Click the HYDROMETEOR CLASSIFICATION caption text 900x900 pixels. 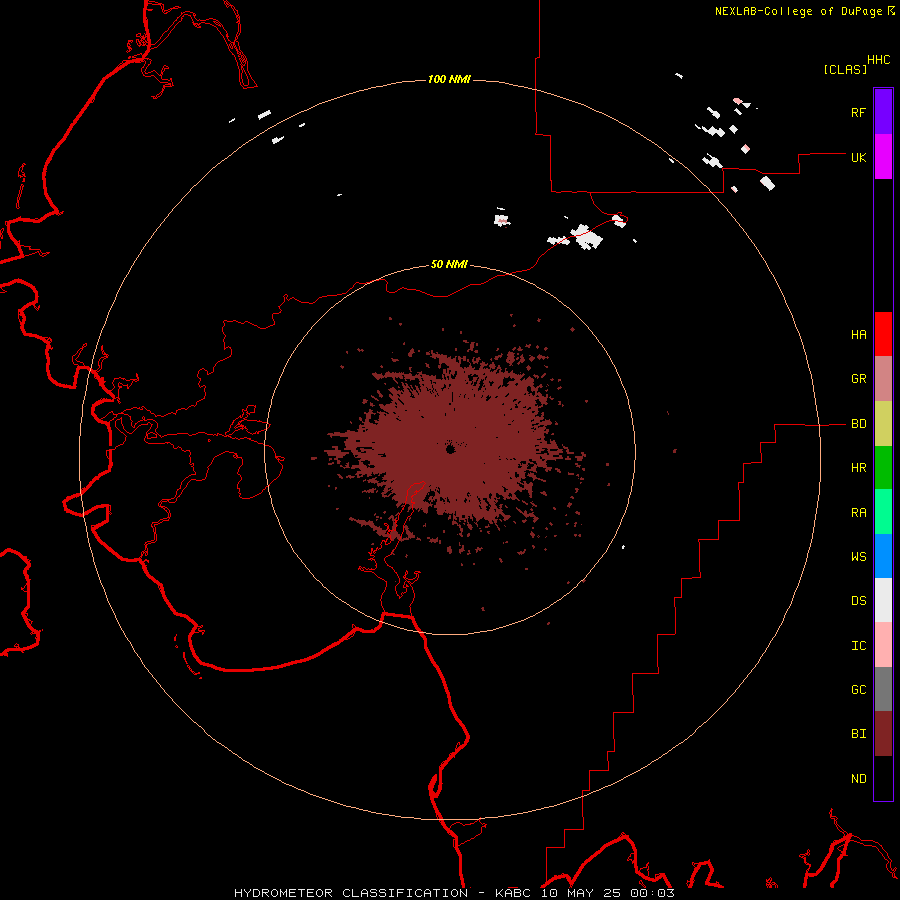351,893
